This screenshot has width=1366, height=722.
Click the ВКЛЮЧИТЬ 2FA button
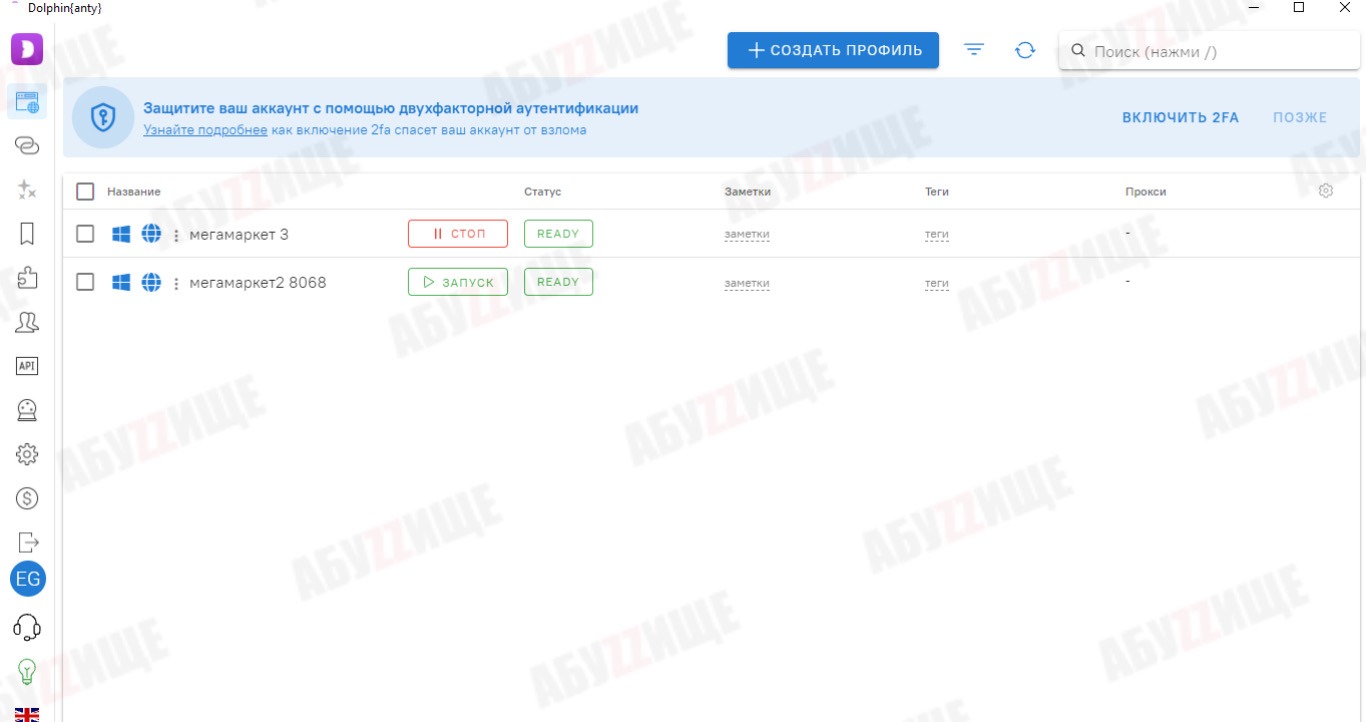coord(1180,118)
